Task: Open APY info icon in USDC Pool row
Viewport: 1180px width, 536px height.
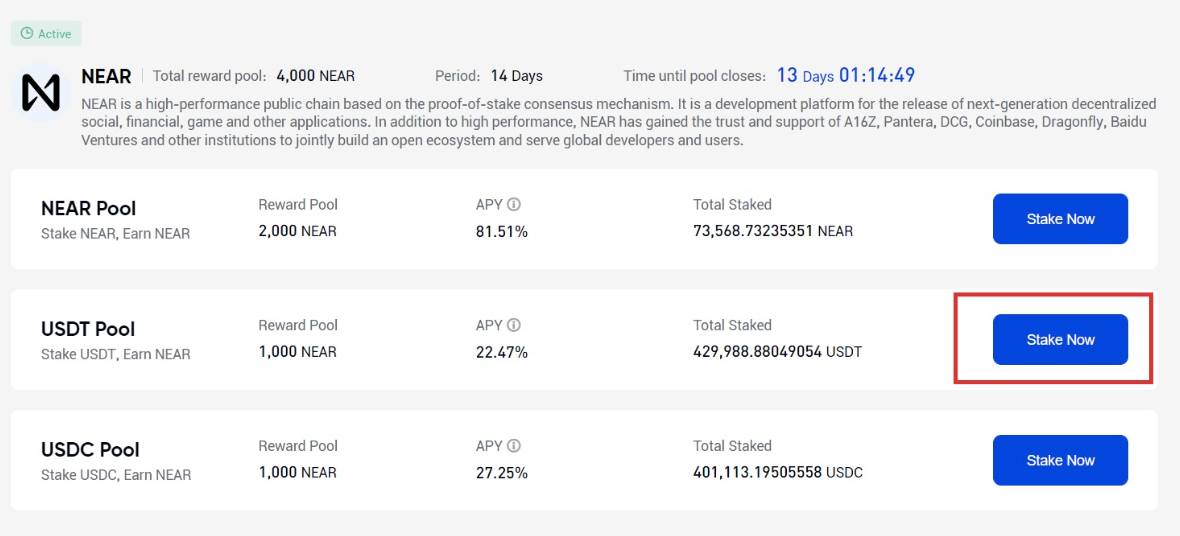Action: (514, 446)
